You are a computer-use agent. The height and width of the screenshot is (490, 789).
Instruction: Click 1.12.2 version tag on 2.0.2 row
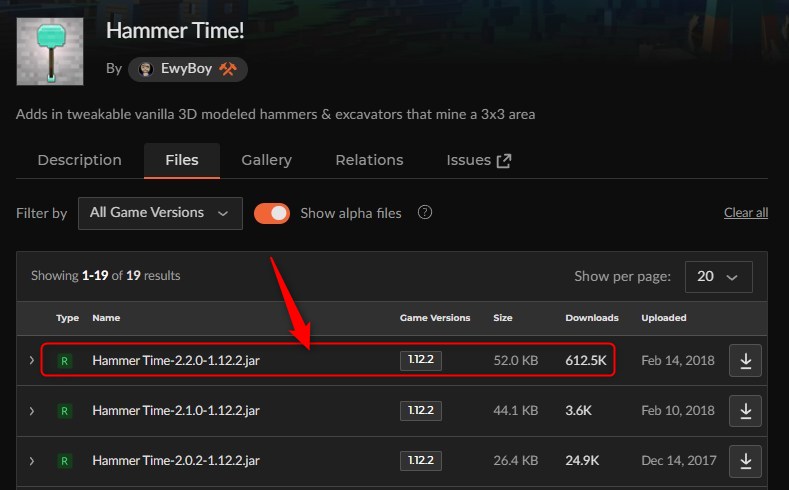click(421, 461)
